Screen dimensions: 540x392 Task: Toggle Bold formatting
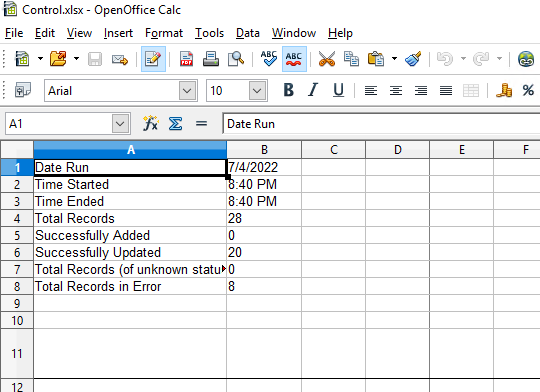[289, 90]
